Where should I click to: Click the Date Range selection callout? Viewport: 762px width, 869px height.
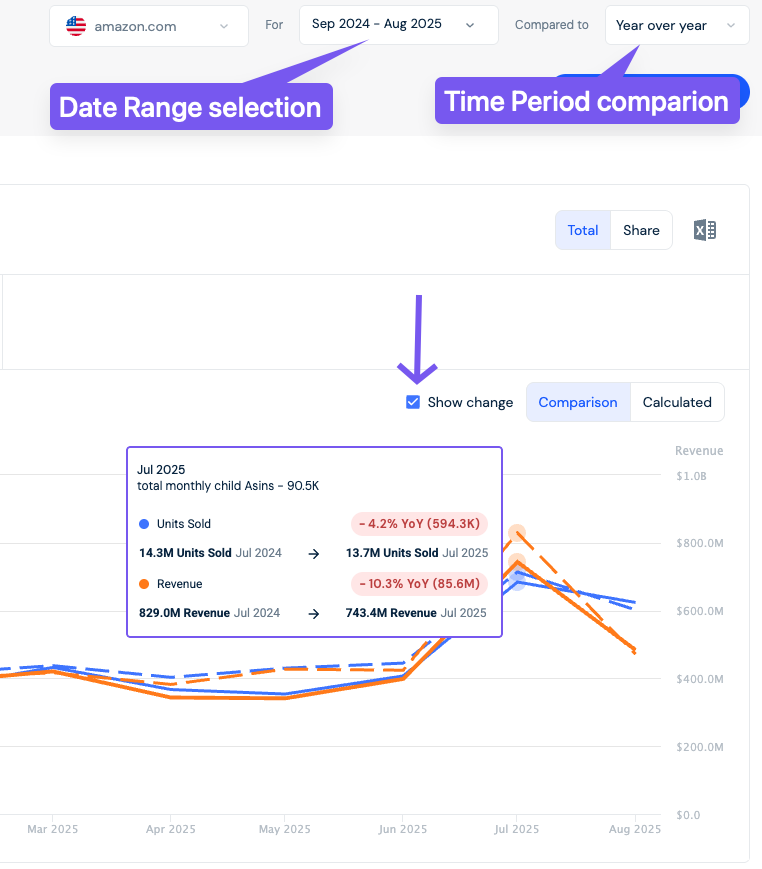191,107
